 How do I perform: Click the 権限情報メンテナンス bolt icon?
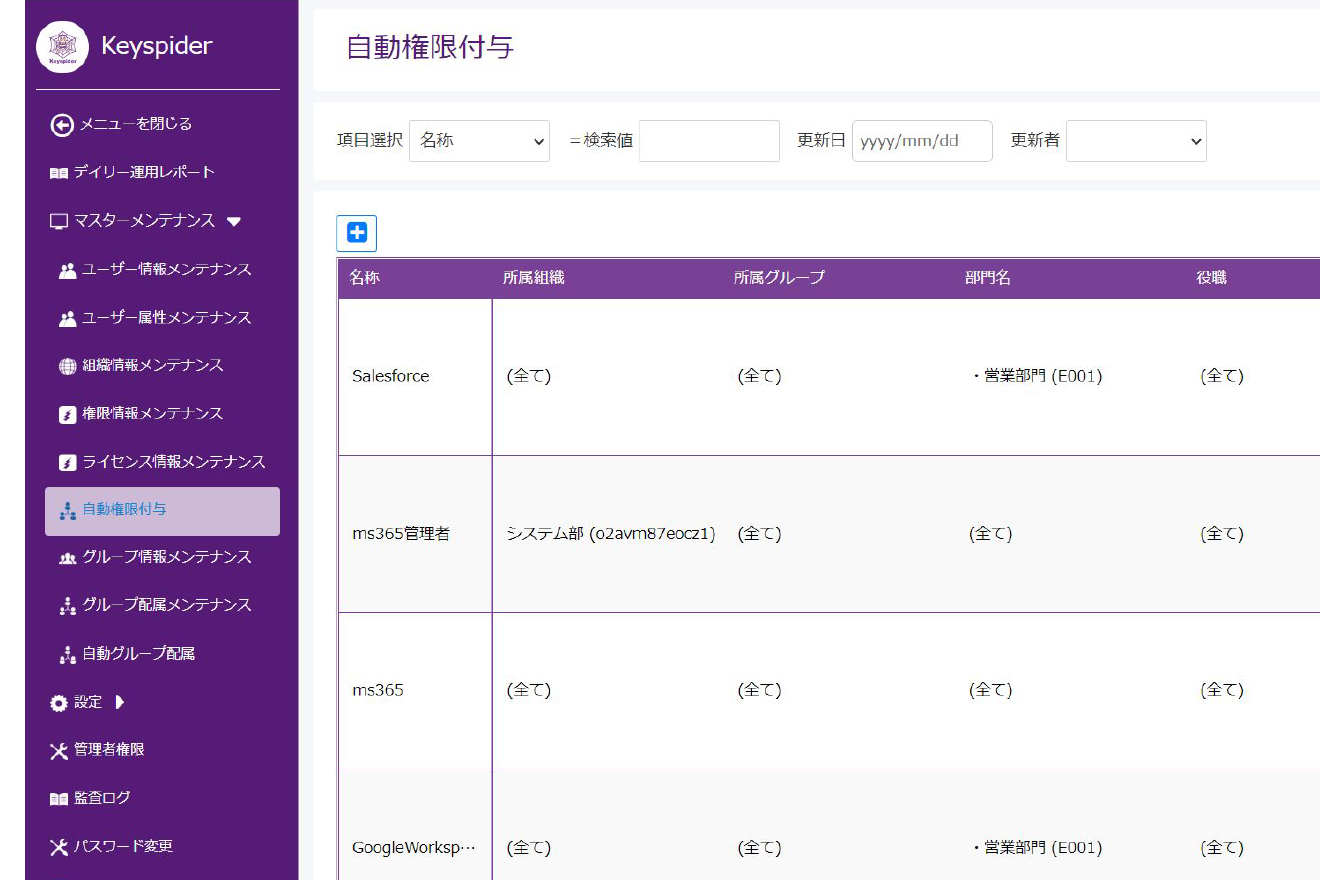pyautogui.click(x=68, y=414)
